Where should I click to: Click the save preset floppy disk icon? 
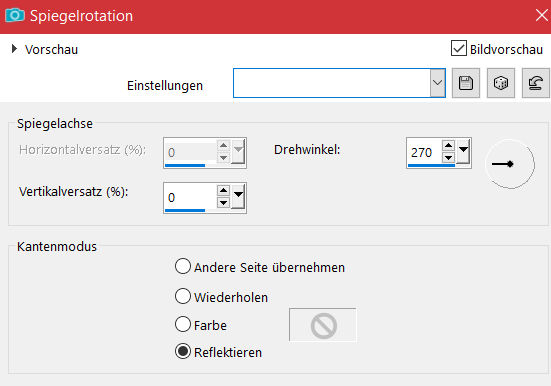click(x=466, y=83)
